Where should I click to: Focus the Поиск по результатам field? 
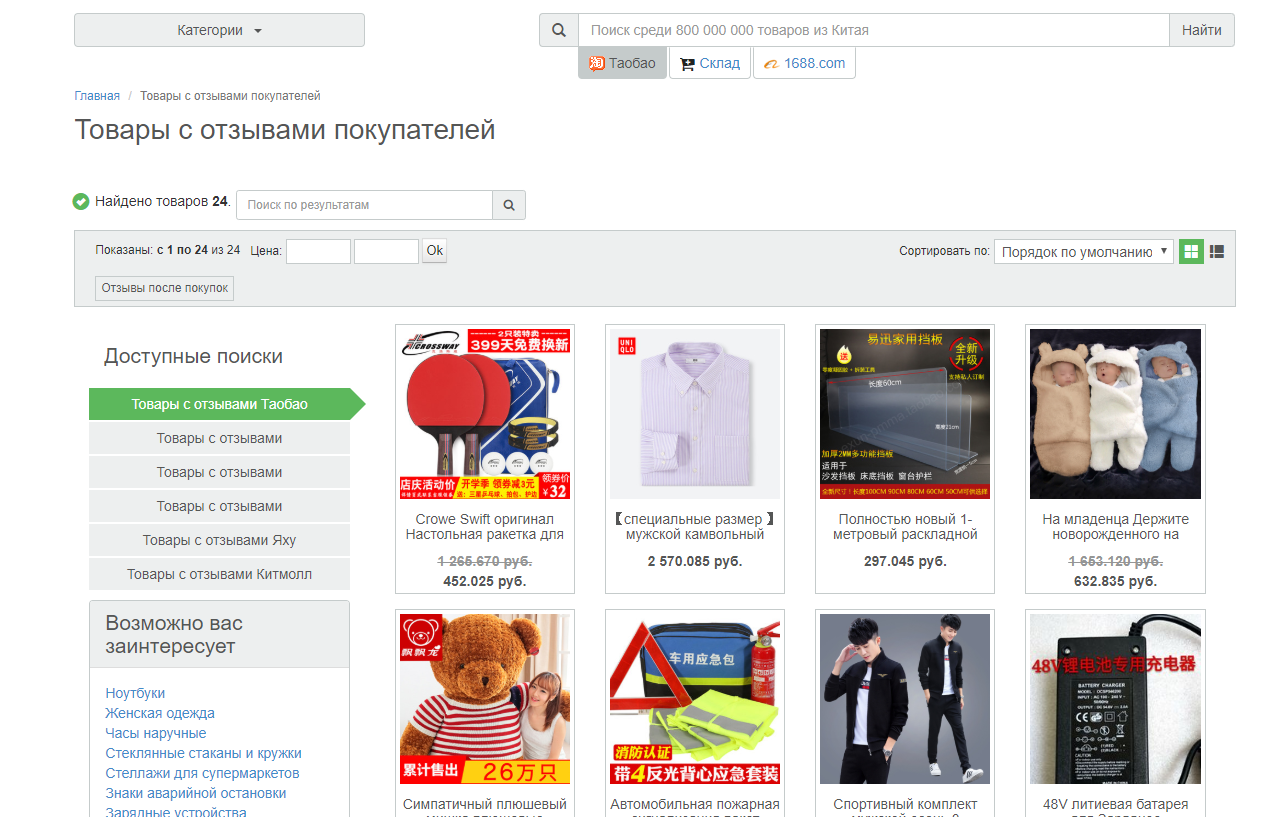click(364, 205)
